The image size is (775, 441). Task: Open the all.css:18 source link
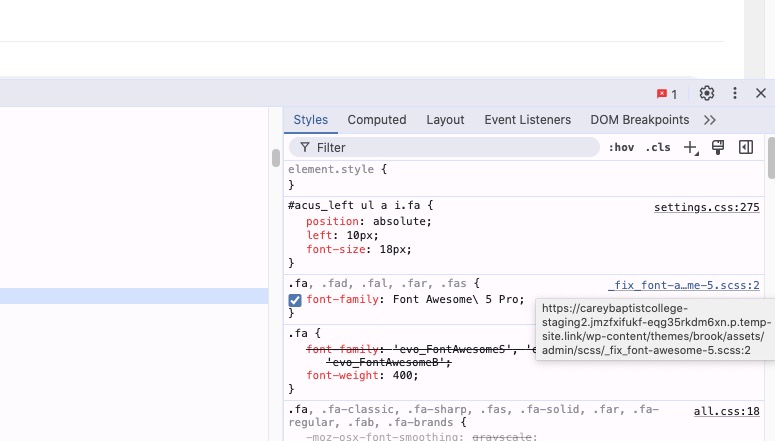pos(727,411)
